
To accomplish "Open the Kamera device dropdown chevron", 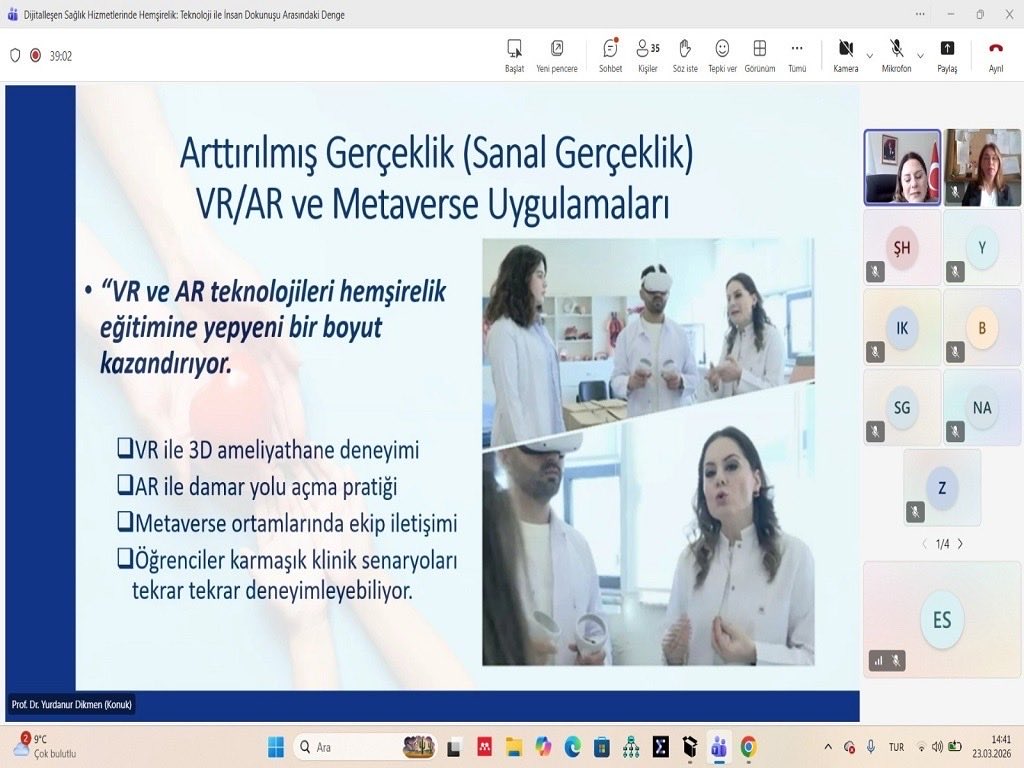I will [869, 57].
